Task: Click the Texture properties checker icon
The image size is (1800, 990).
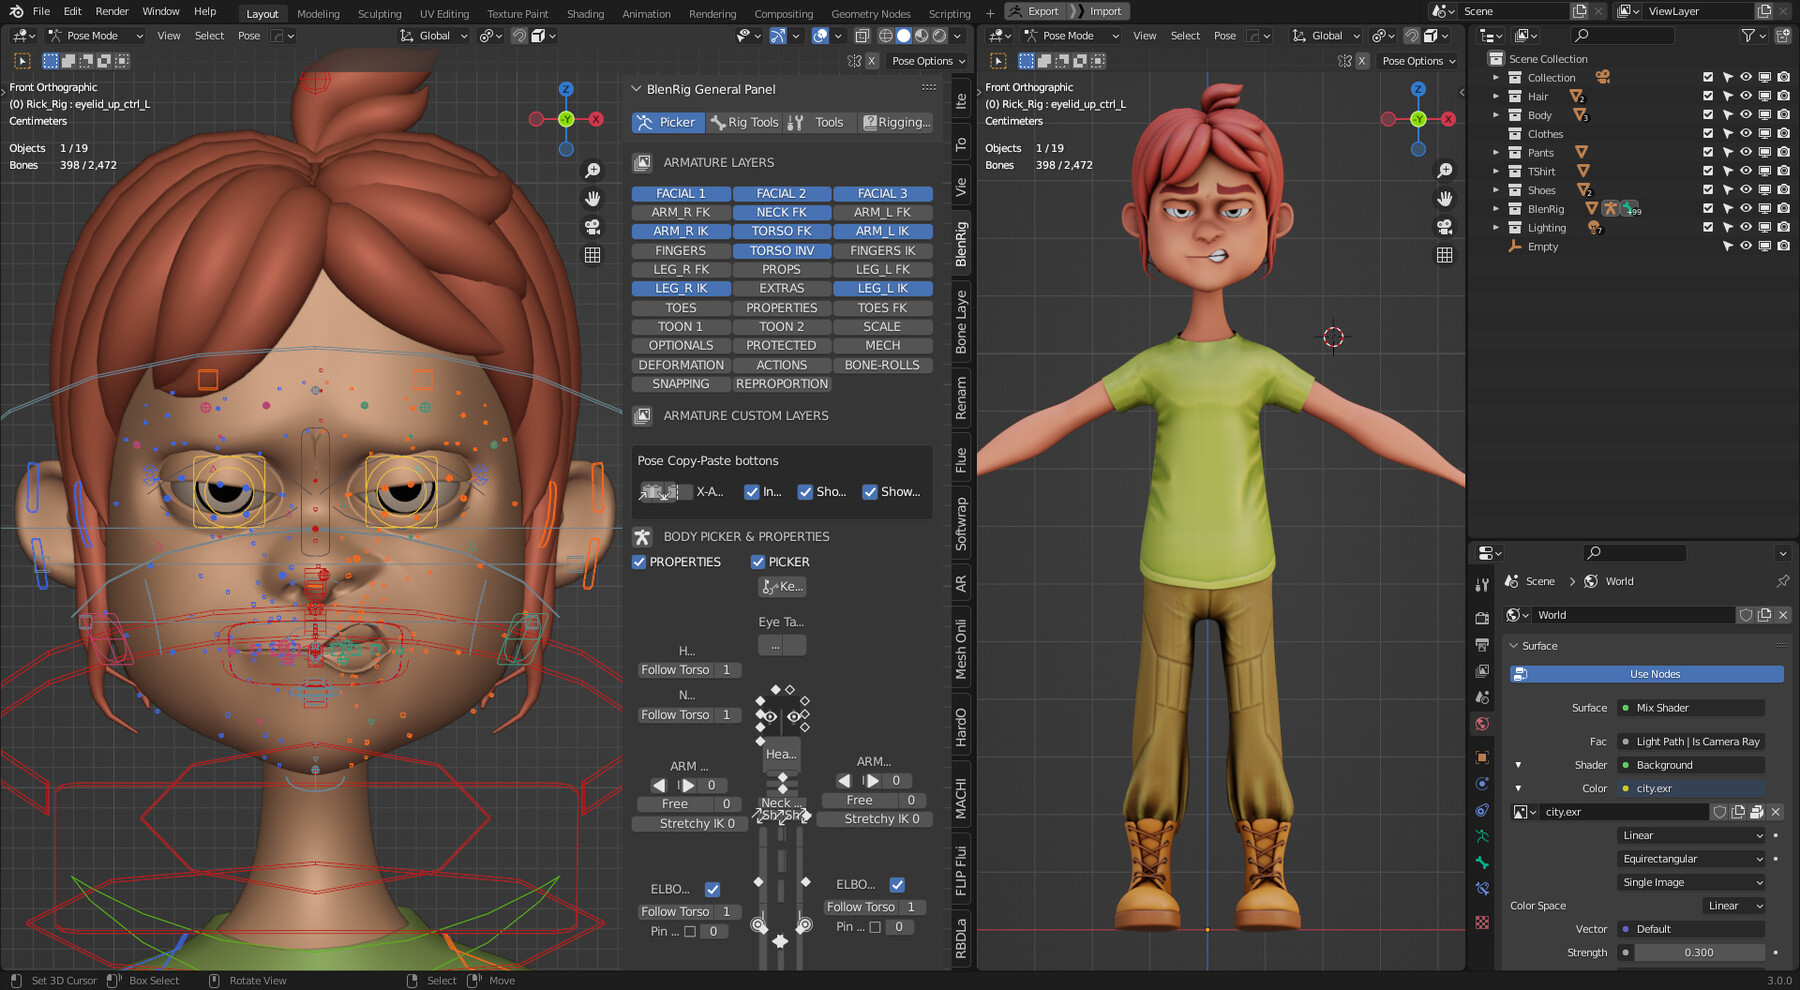Action: [x=1482, y=922]
